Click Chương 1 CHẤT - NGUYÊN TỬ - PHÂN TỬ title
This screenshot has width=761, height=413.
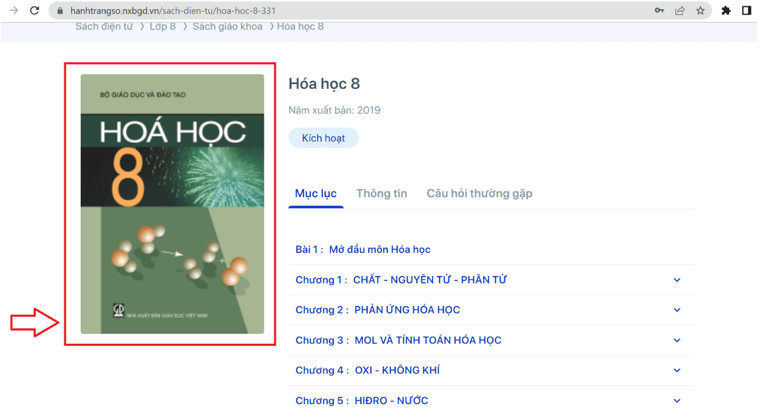[401, 280]
